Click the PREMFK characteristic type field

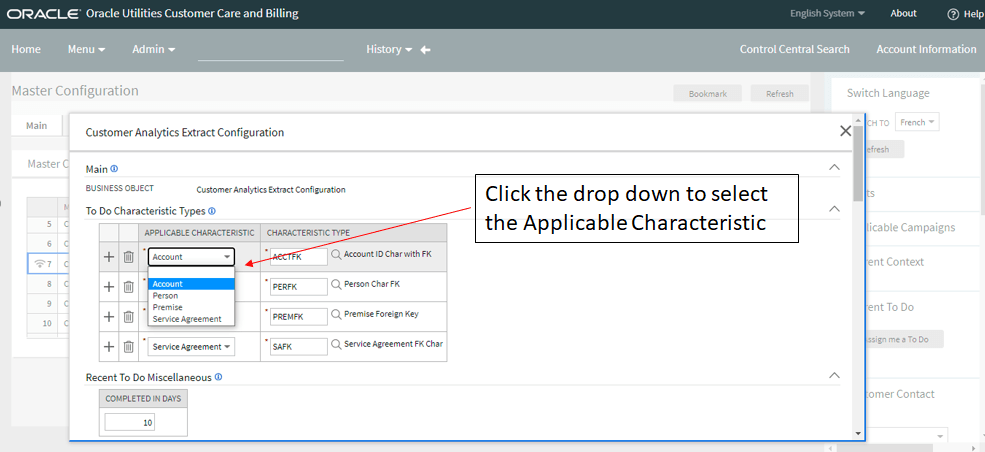point(298,317)
